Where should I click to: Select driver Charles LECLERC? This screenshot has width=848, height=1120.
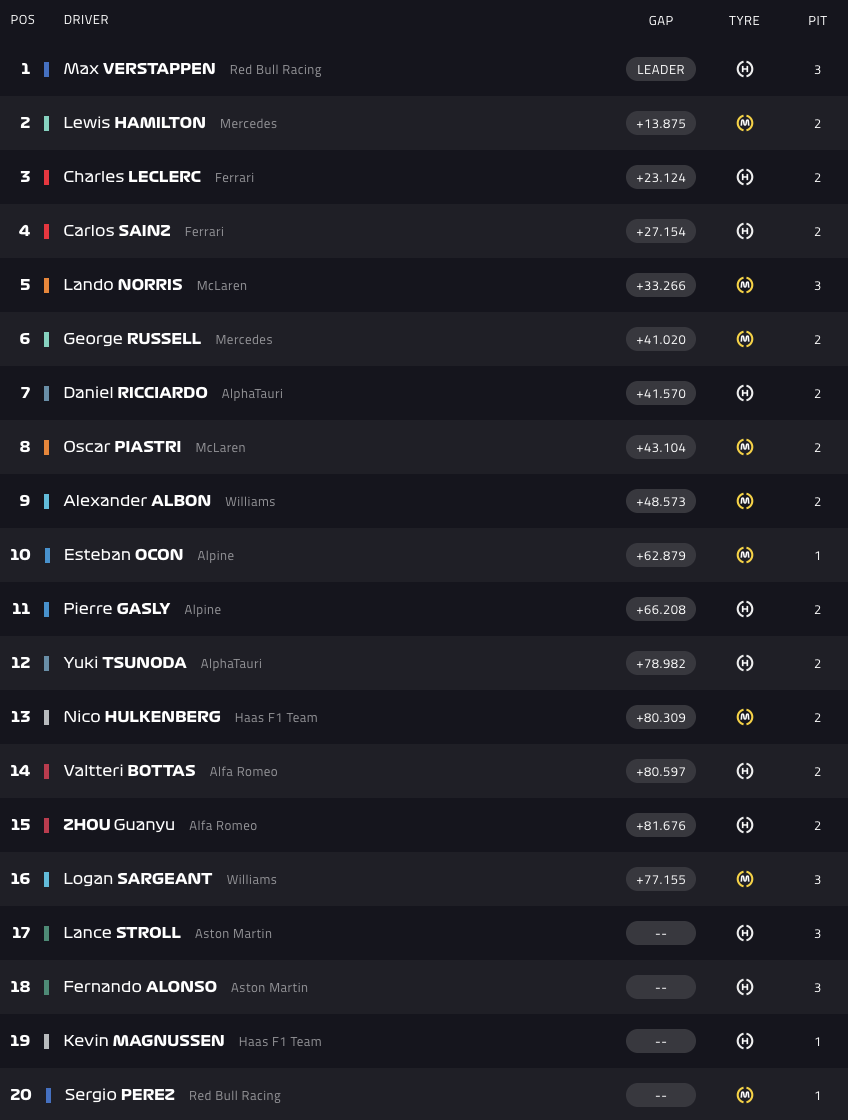132,177
